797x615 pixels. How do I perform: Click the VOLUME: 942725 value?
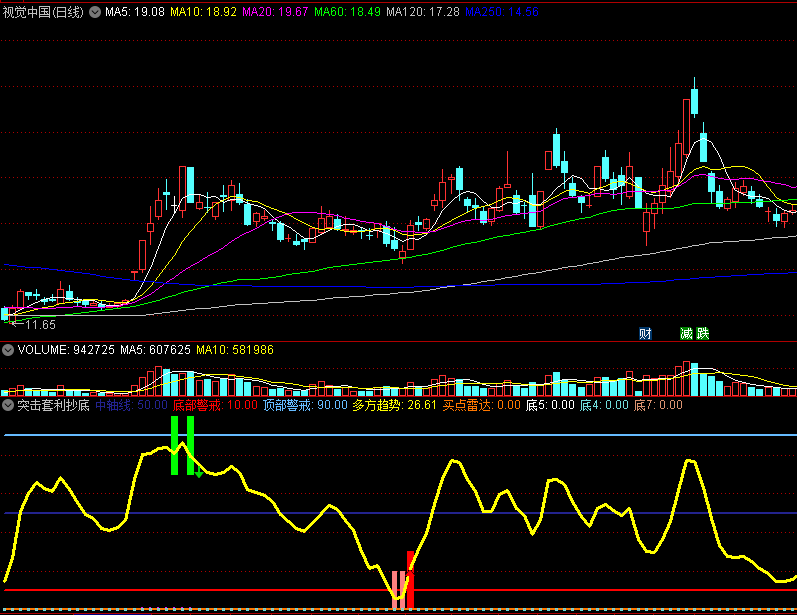[66, 350]
